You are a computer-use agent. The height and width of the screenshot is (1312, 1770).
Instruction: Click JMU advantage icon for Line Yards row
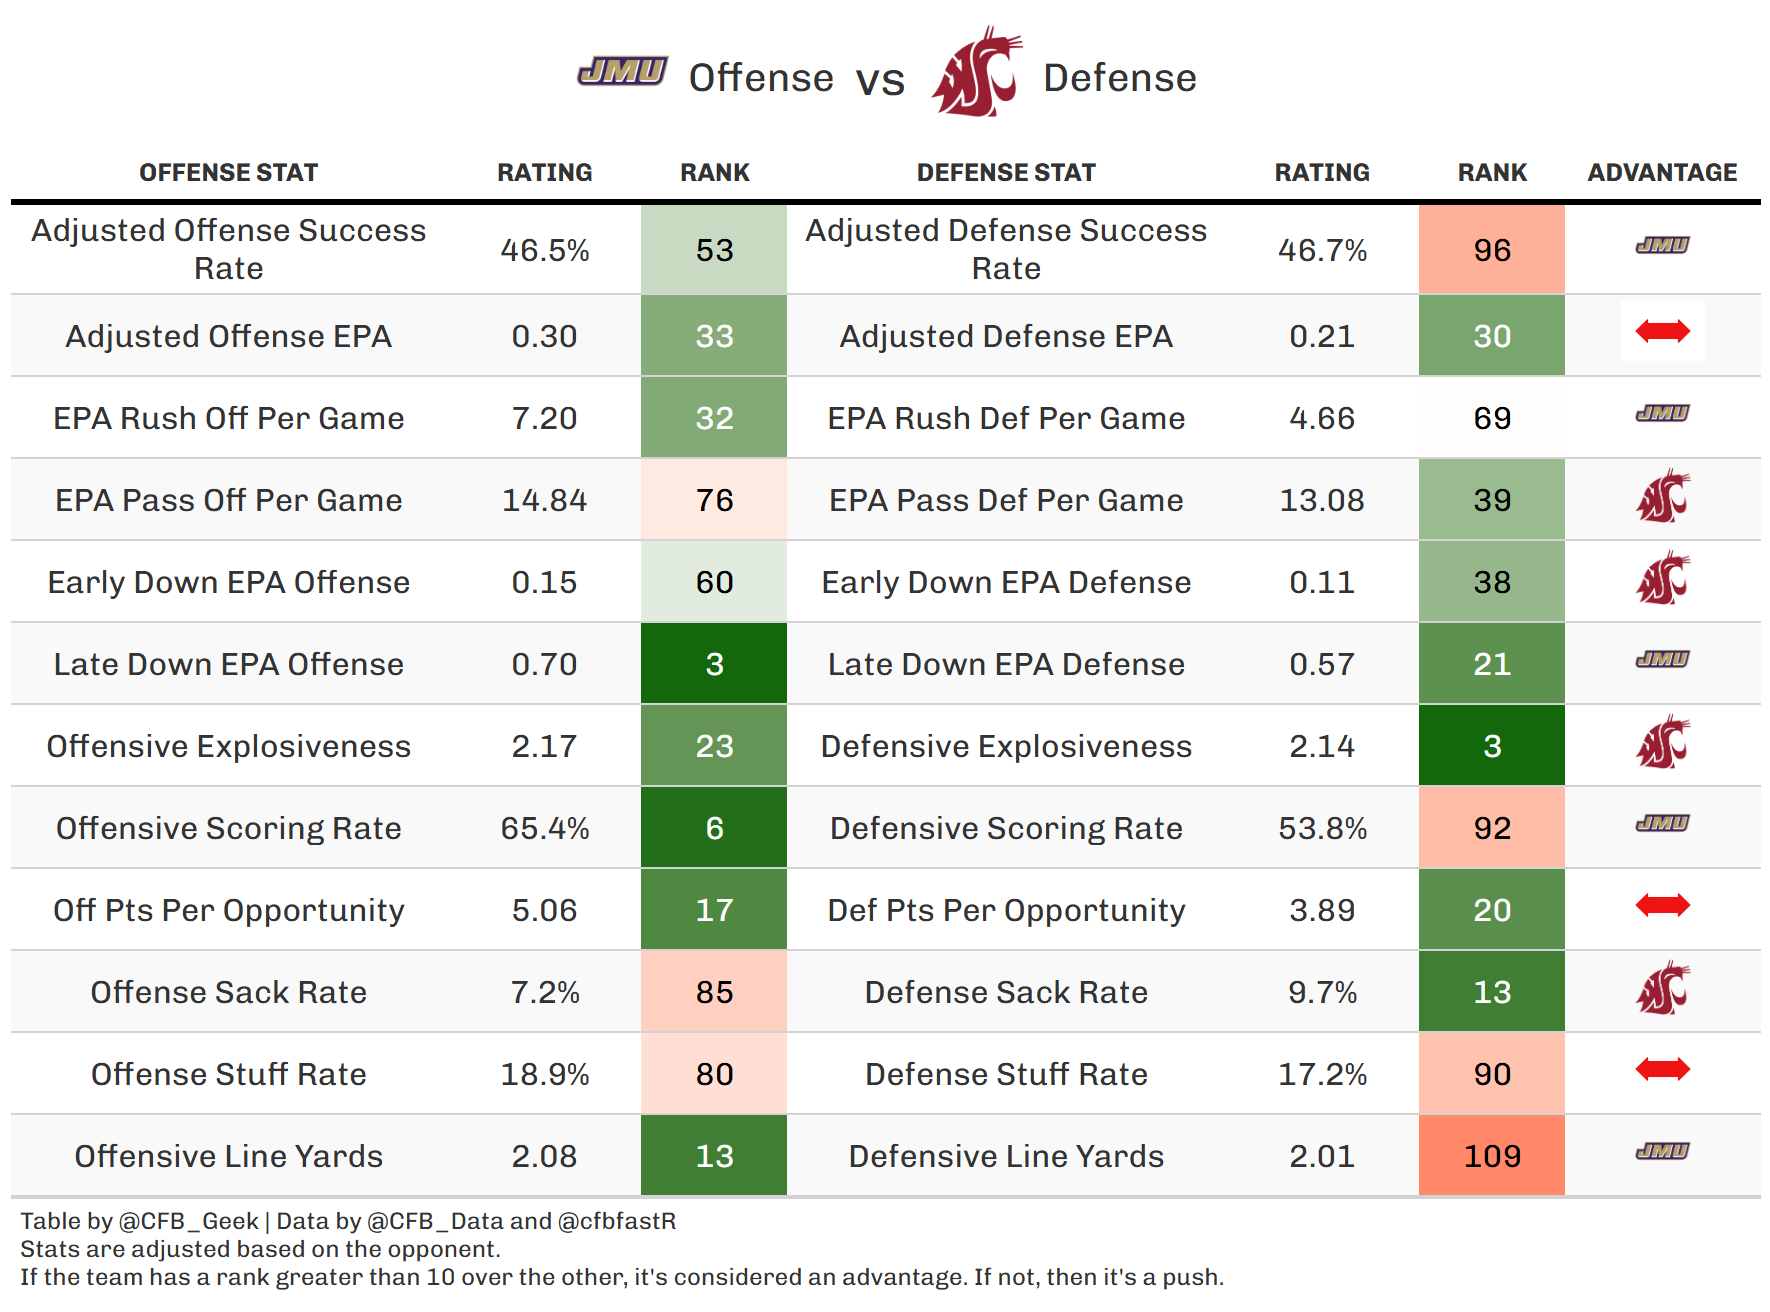pyautogui.click(x=1662, y=1151)
